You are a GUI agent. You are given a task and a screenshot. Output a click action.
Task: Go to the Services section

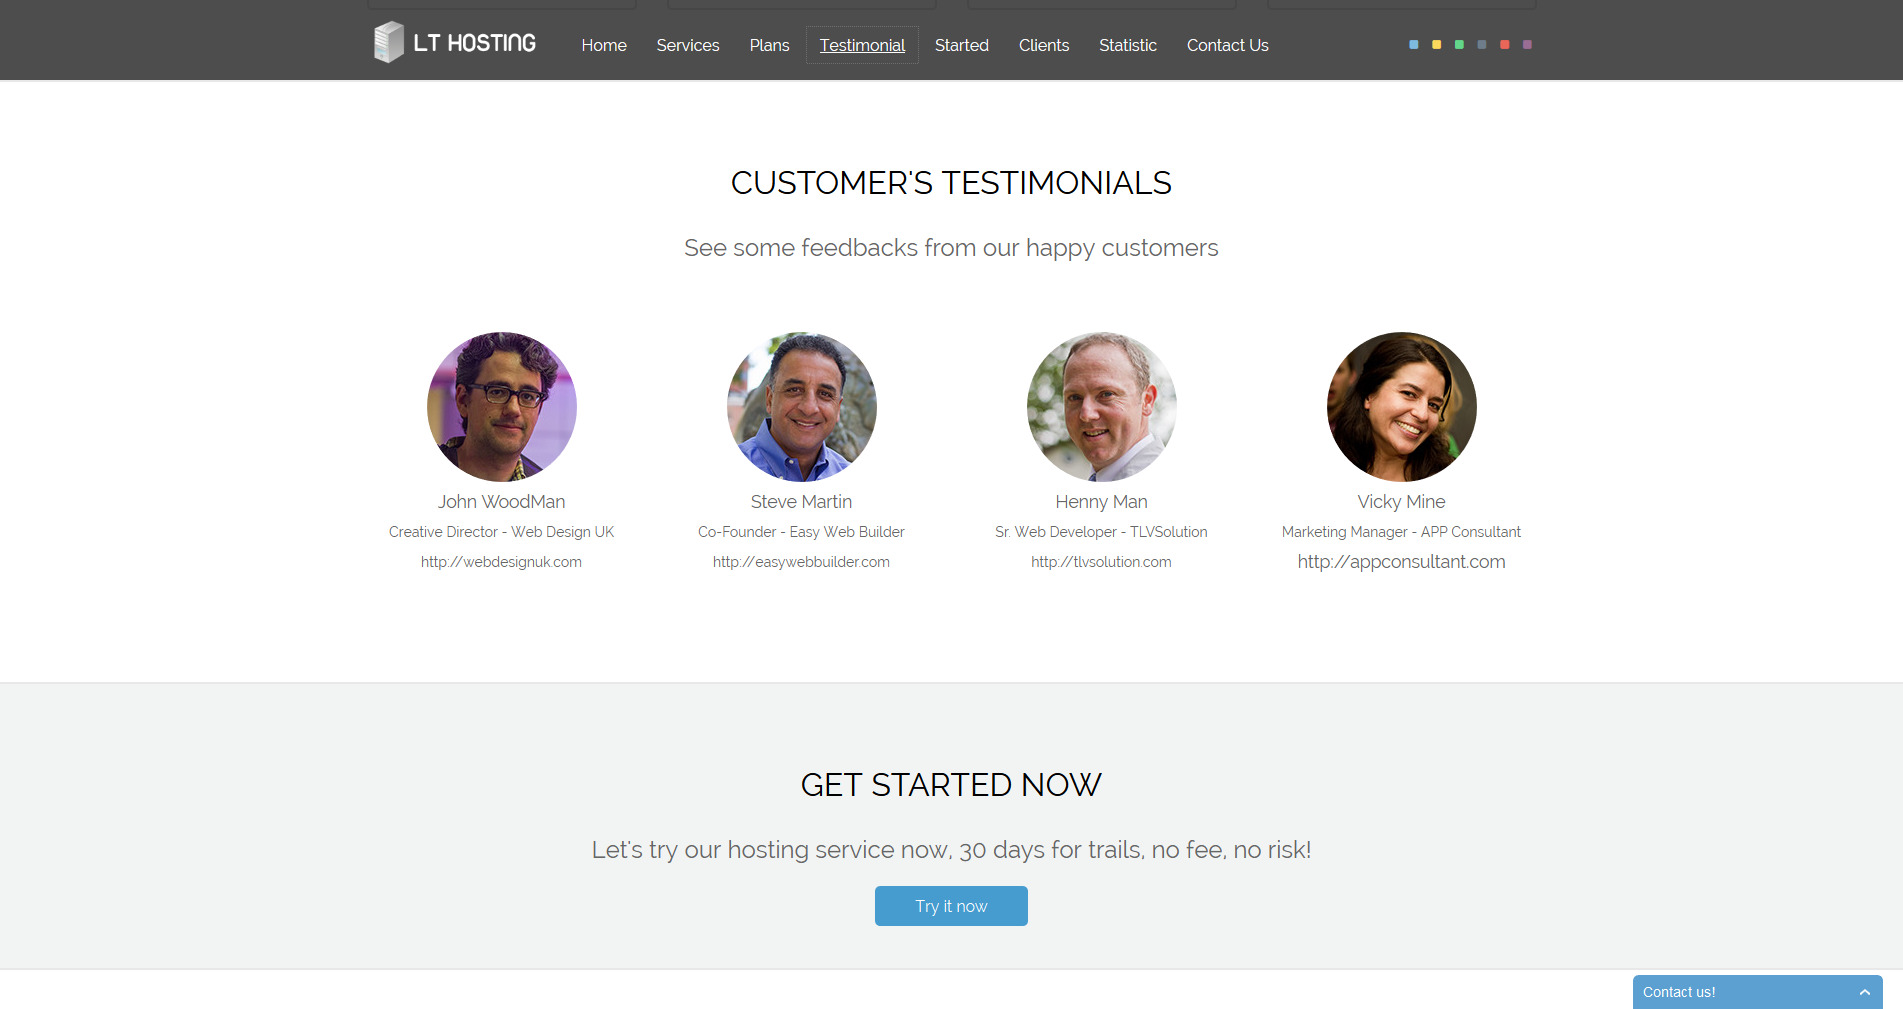coord(688,45)
